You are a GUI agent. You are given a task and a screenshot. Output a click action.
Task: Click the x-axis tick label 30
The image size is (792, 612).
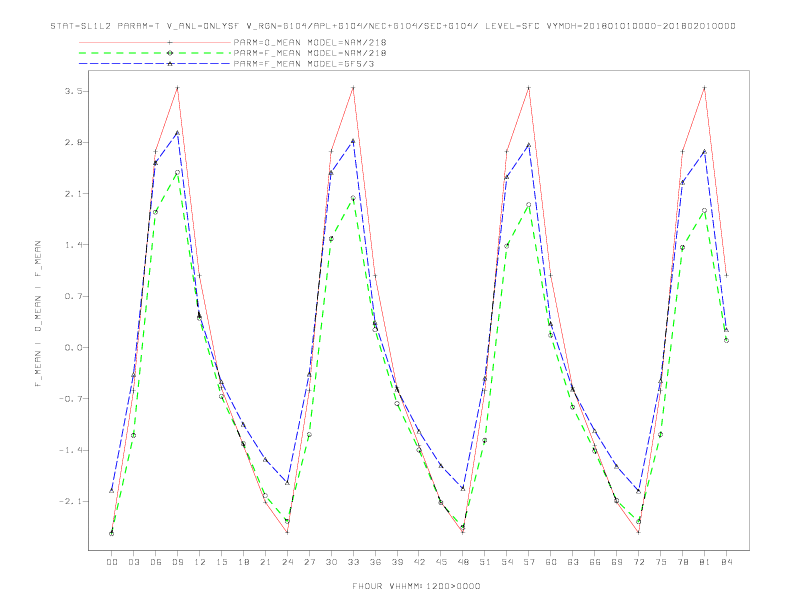click(x=331, y=562)
